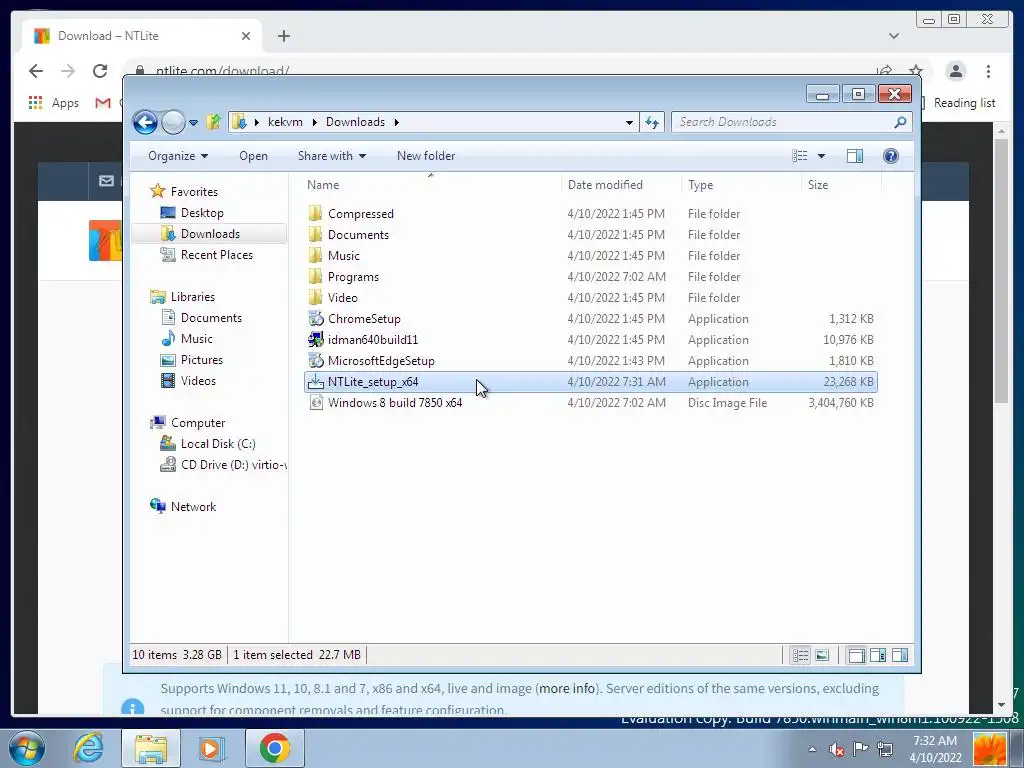Click Windows Explorer taskbar button
Image resolution: width=1024 pixels, height=768 pixels.
click(x=151, y=748)
